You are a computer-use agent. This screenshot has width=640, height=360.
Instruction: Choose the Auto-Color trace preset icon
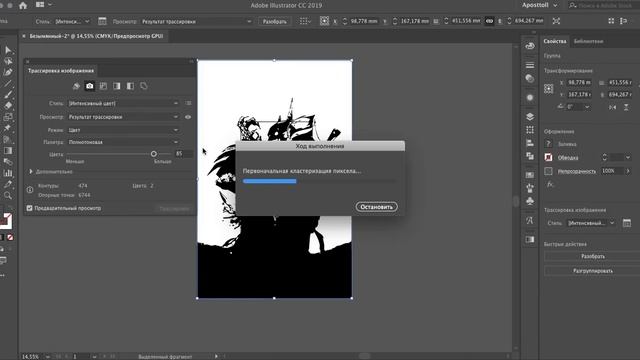click(76, 86)
